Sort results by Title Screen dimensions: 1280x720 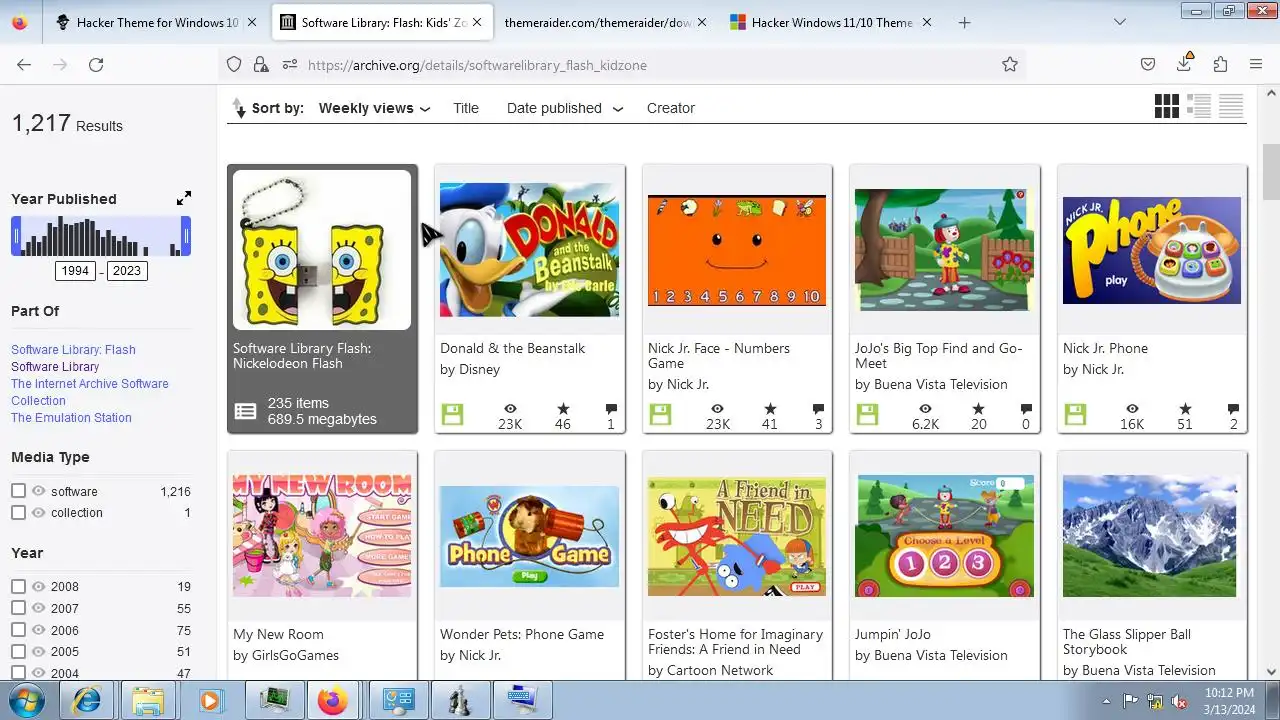tap(466, 108)
